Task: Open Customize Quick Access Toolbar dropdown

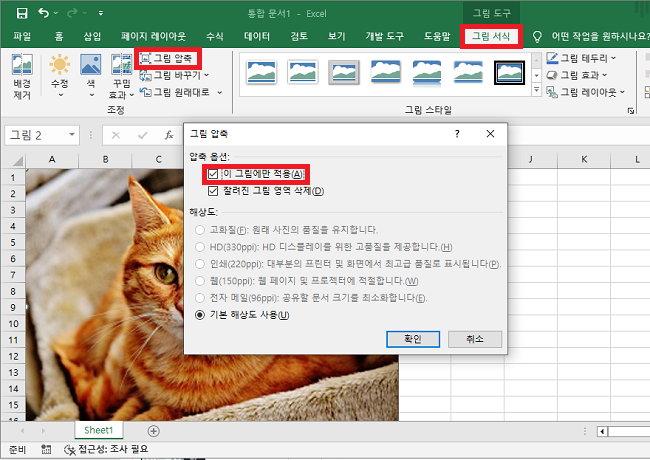Action: pyautogui.click(x=101, y=13)
